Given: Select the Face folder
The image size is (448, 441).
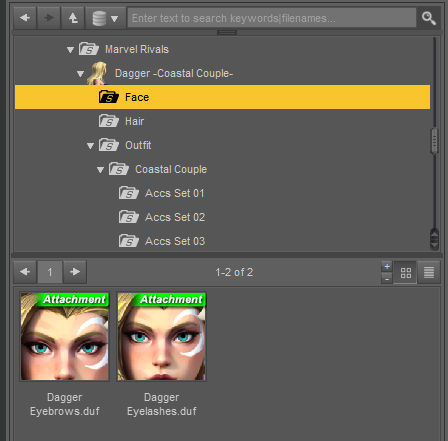Looking at the screenshot, I should [x=222, y=97].
